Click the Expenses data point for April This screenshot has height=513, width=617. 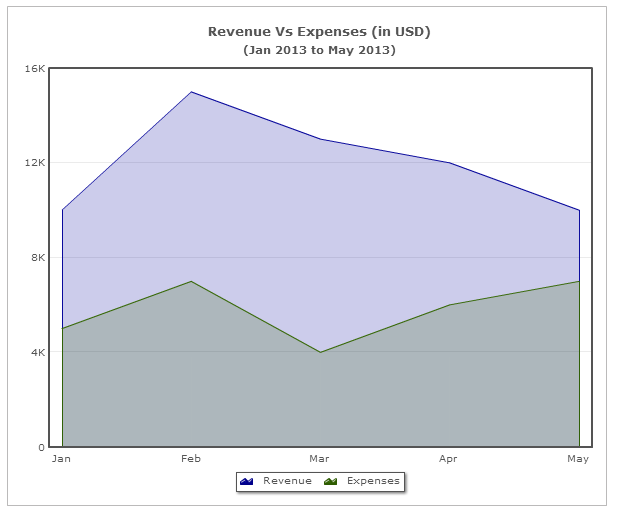pyautogui.click(x=449, y=305)
